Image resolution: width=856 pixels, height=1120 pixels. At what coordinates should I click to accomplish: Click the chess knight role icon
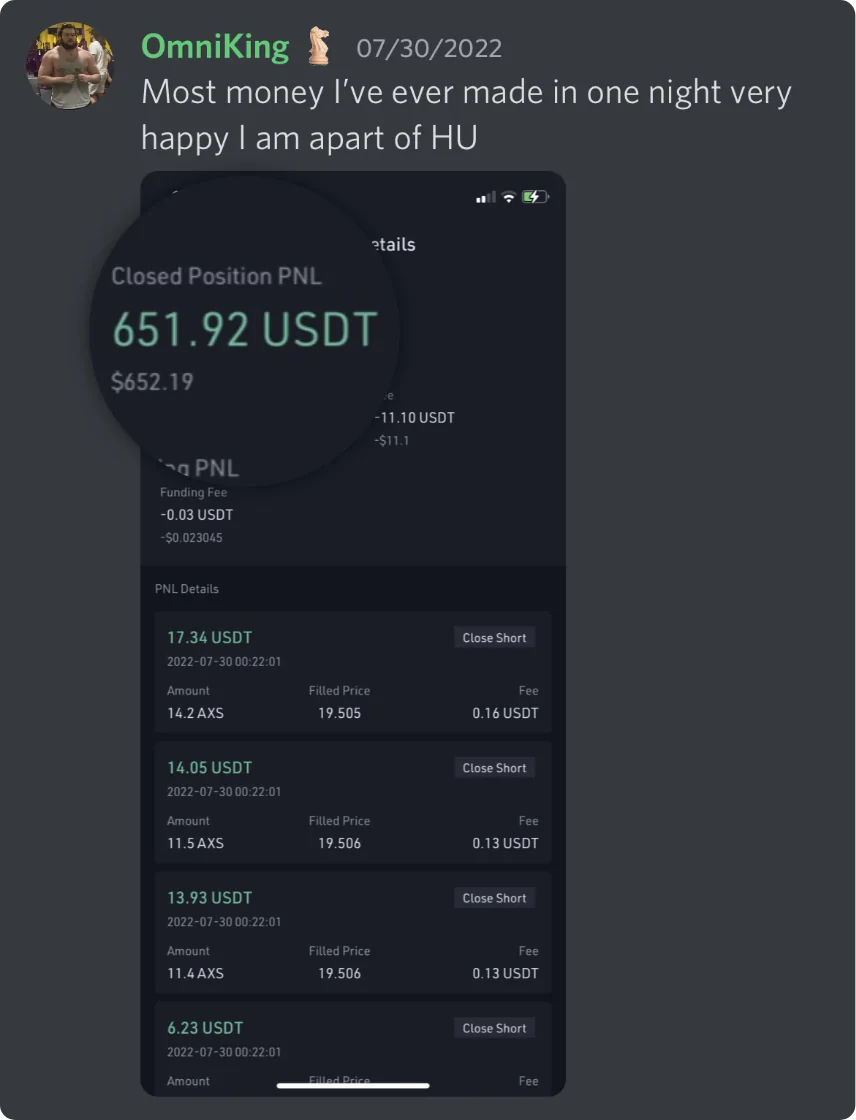(x=318, y=46)
